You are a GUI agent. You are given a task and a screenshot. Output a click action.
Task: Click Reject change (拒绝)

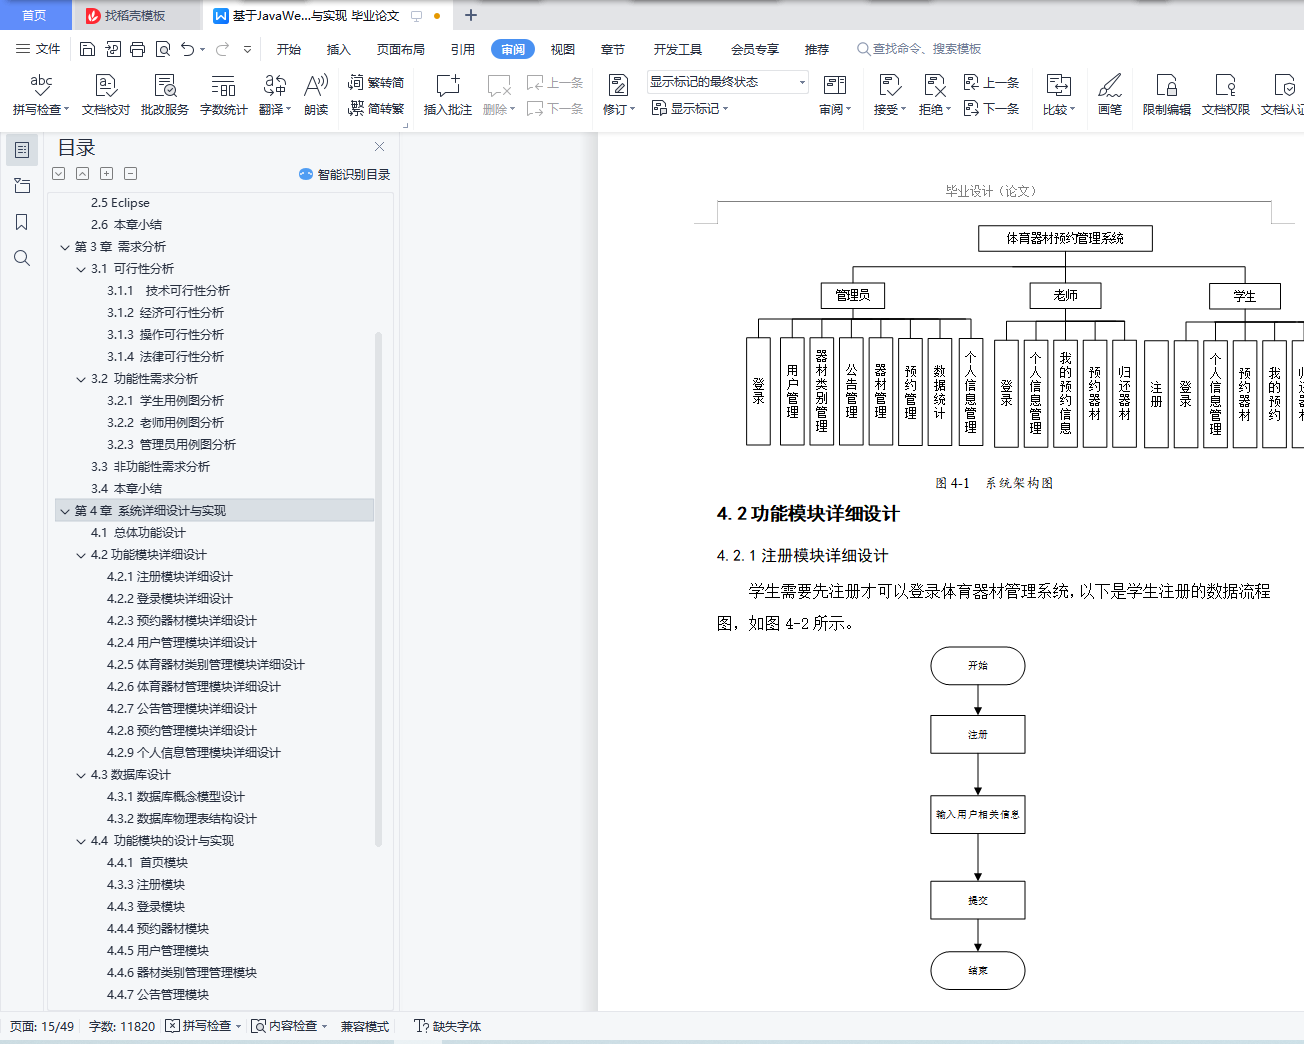[934, 95]
